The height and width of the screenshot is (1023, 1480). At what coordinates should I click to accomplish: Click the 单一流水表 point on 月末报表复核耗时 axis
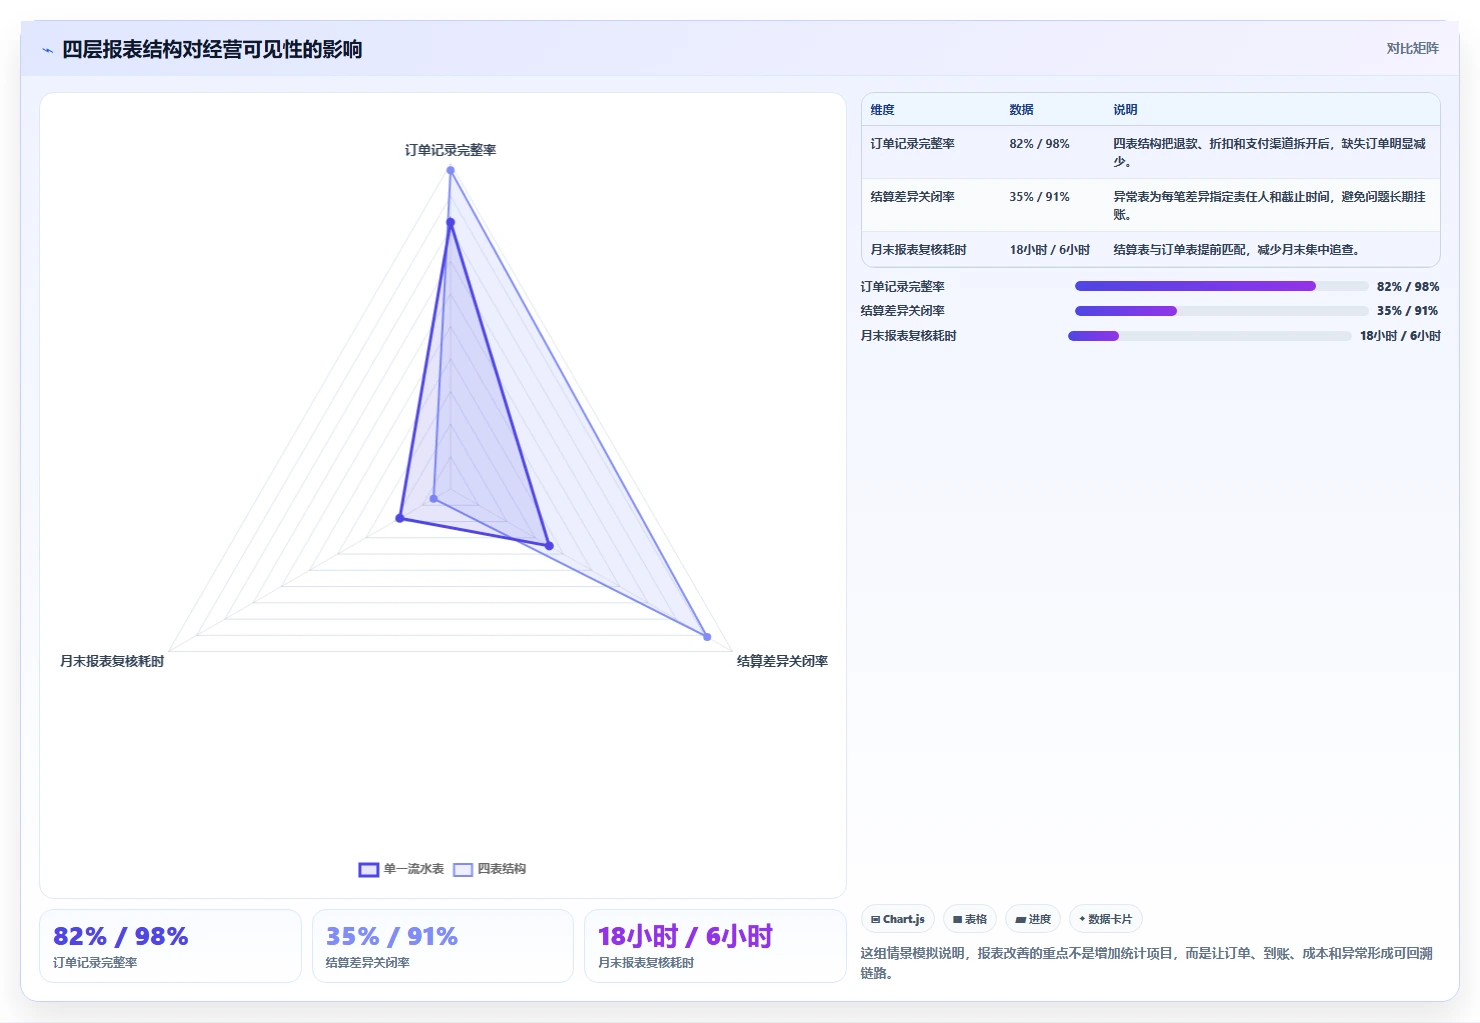(x=400, y=518)
